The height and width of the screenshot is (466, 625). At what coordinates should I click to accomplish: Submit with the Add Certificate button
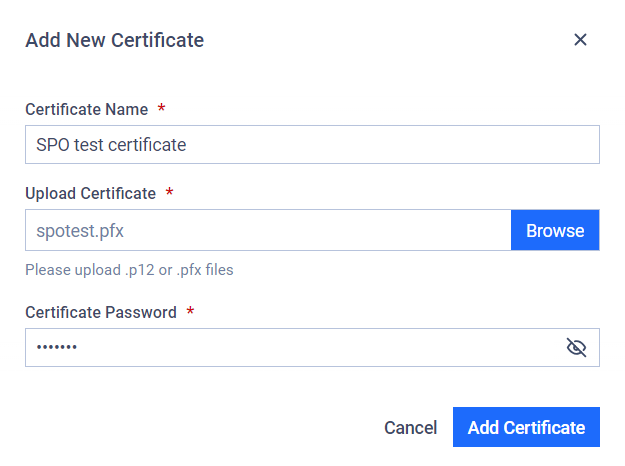(x=526, y=427)
